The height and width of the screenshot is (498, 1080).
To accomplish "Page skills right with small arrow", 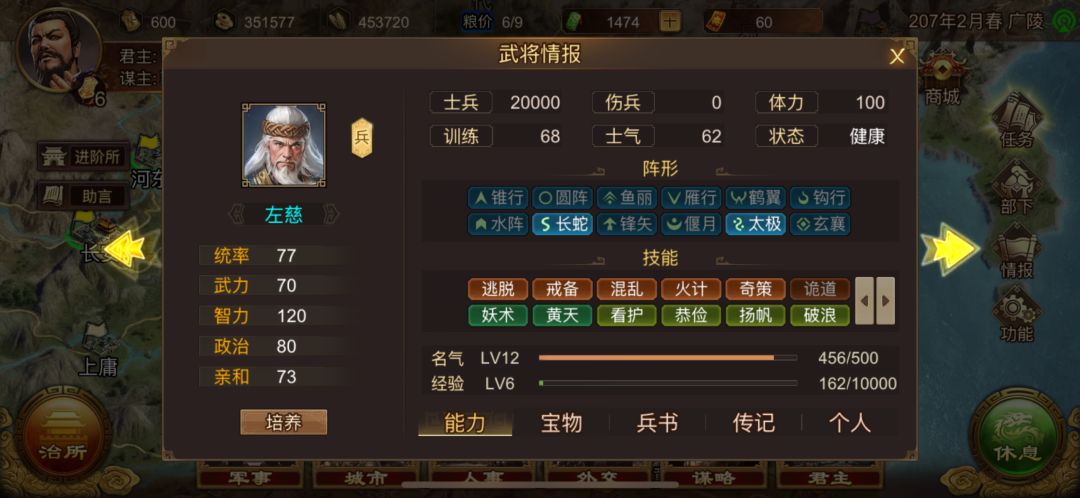I will click(x=886, y=301).
